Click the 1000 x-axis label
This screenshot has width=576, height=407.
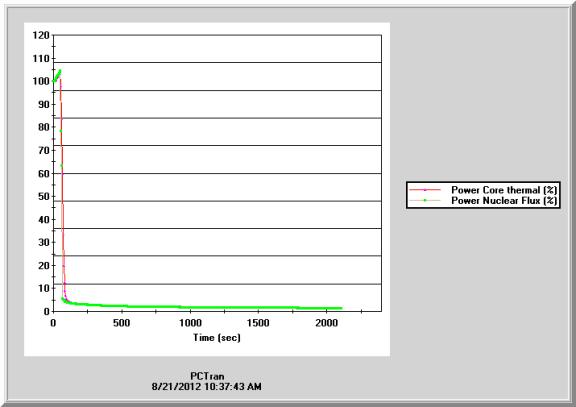tap(190, 323)
